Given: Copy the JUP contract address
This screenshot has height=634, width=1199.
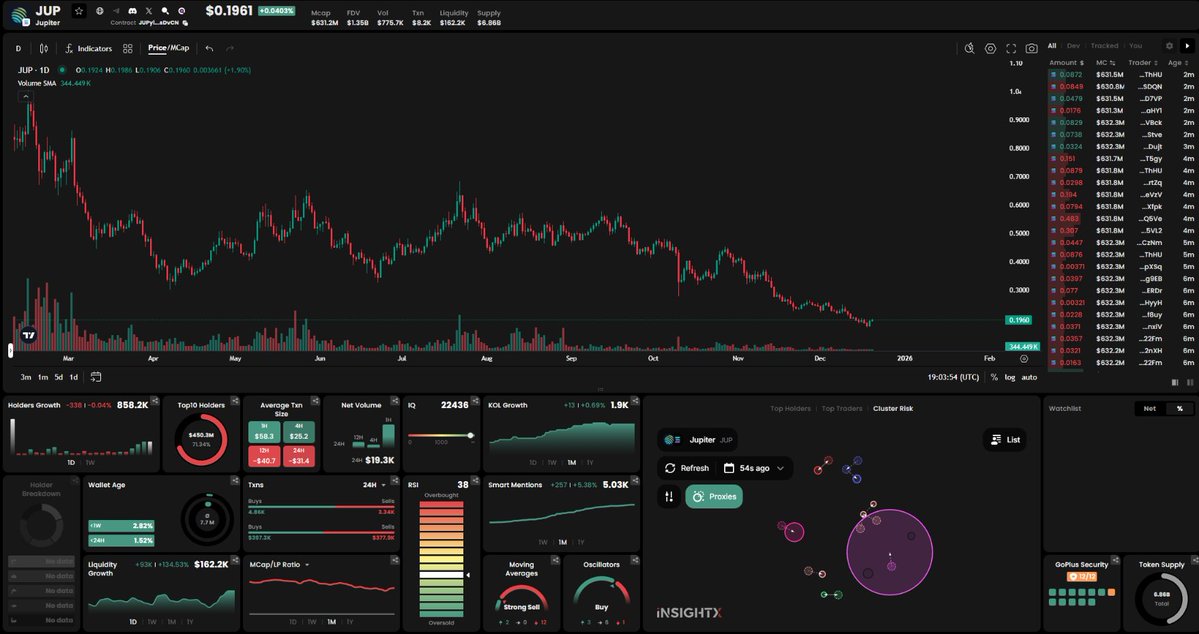Looking at the screenshot, I should [185, 23].
